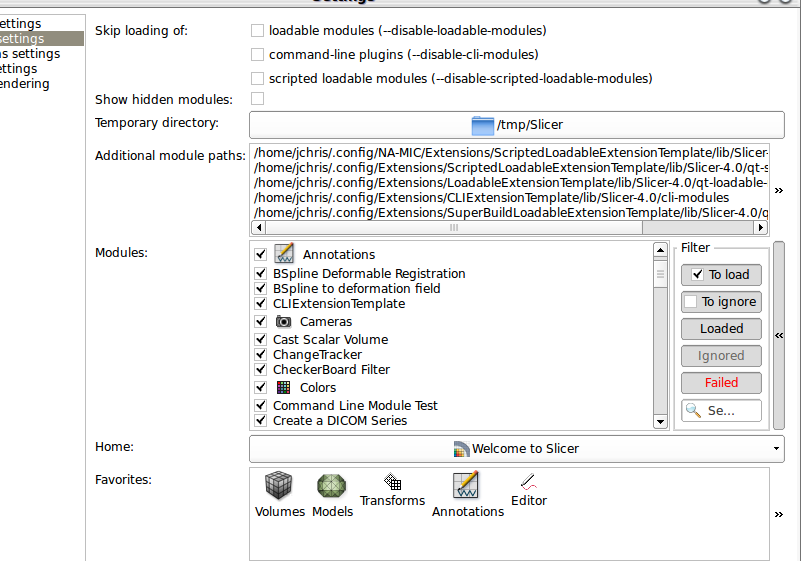Viewport: 801px width, 561px height.
Task: Click the Failed filter button
Action: tap(721, 382)
